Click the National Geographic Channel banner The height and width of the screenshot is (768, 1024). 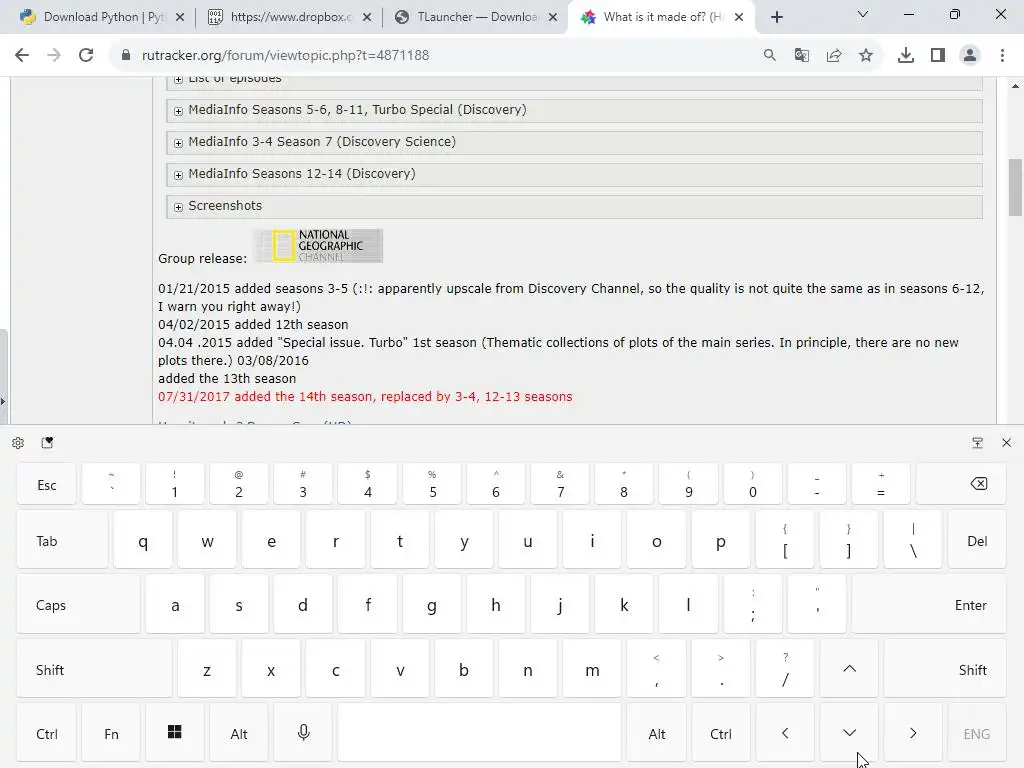[x=318, y=246]
